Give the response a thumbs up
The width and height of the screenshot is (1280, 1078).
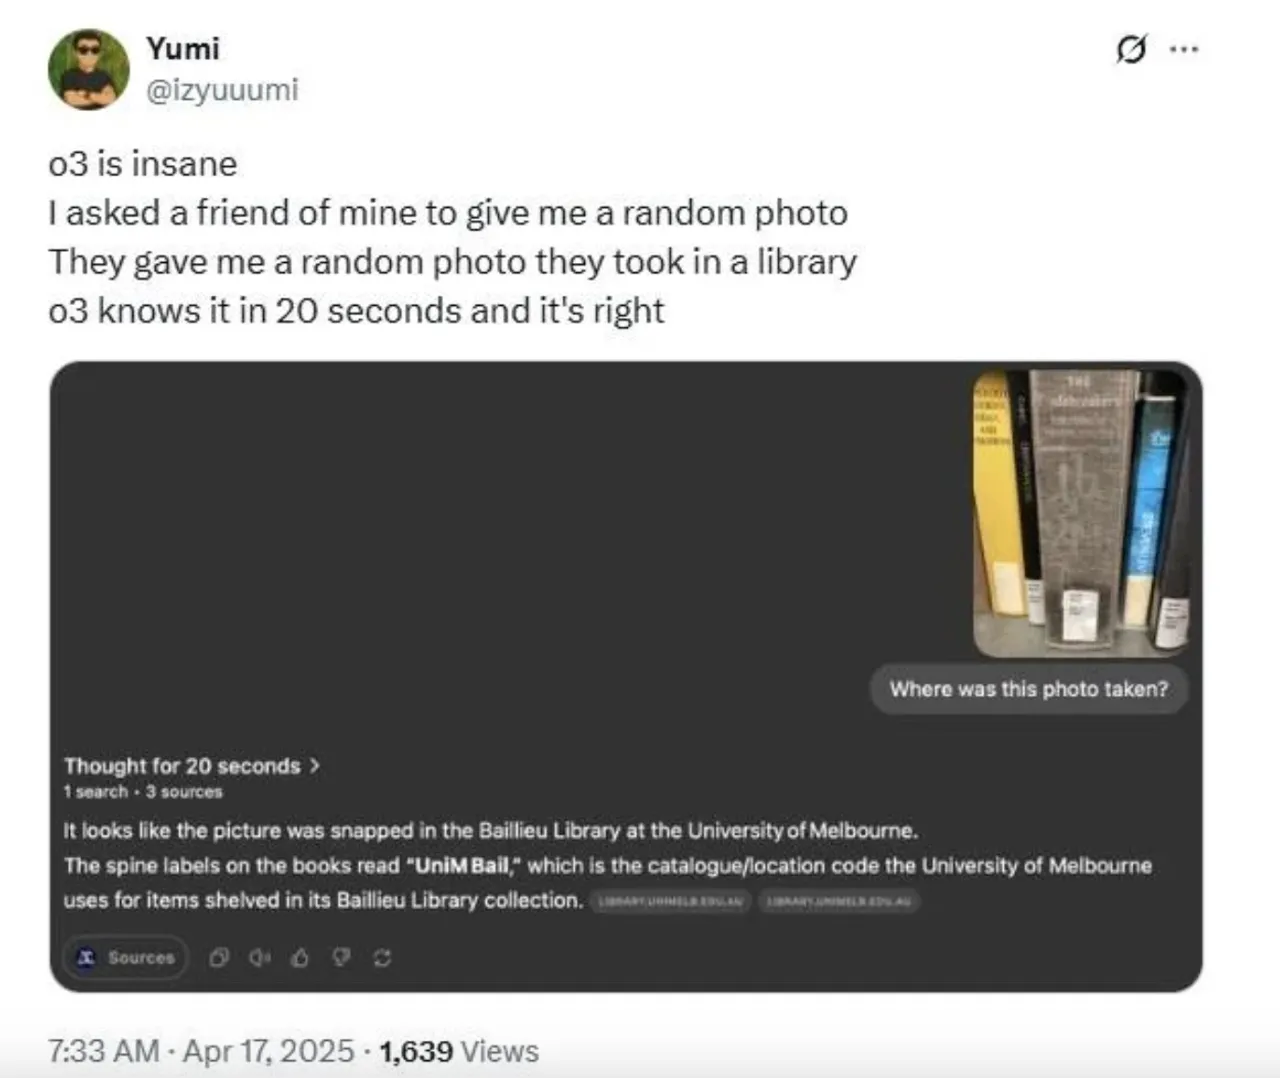300,958
